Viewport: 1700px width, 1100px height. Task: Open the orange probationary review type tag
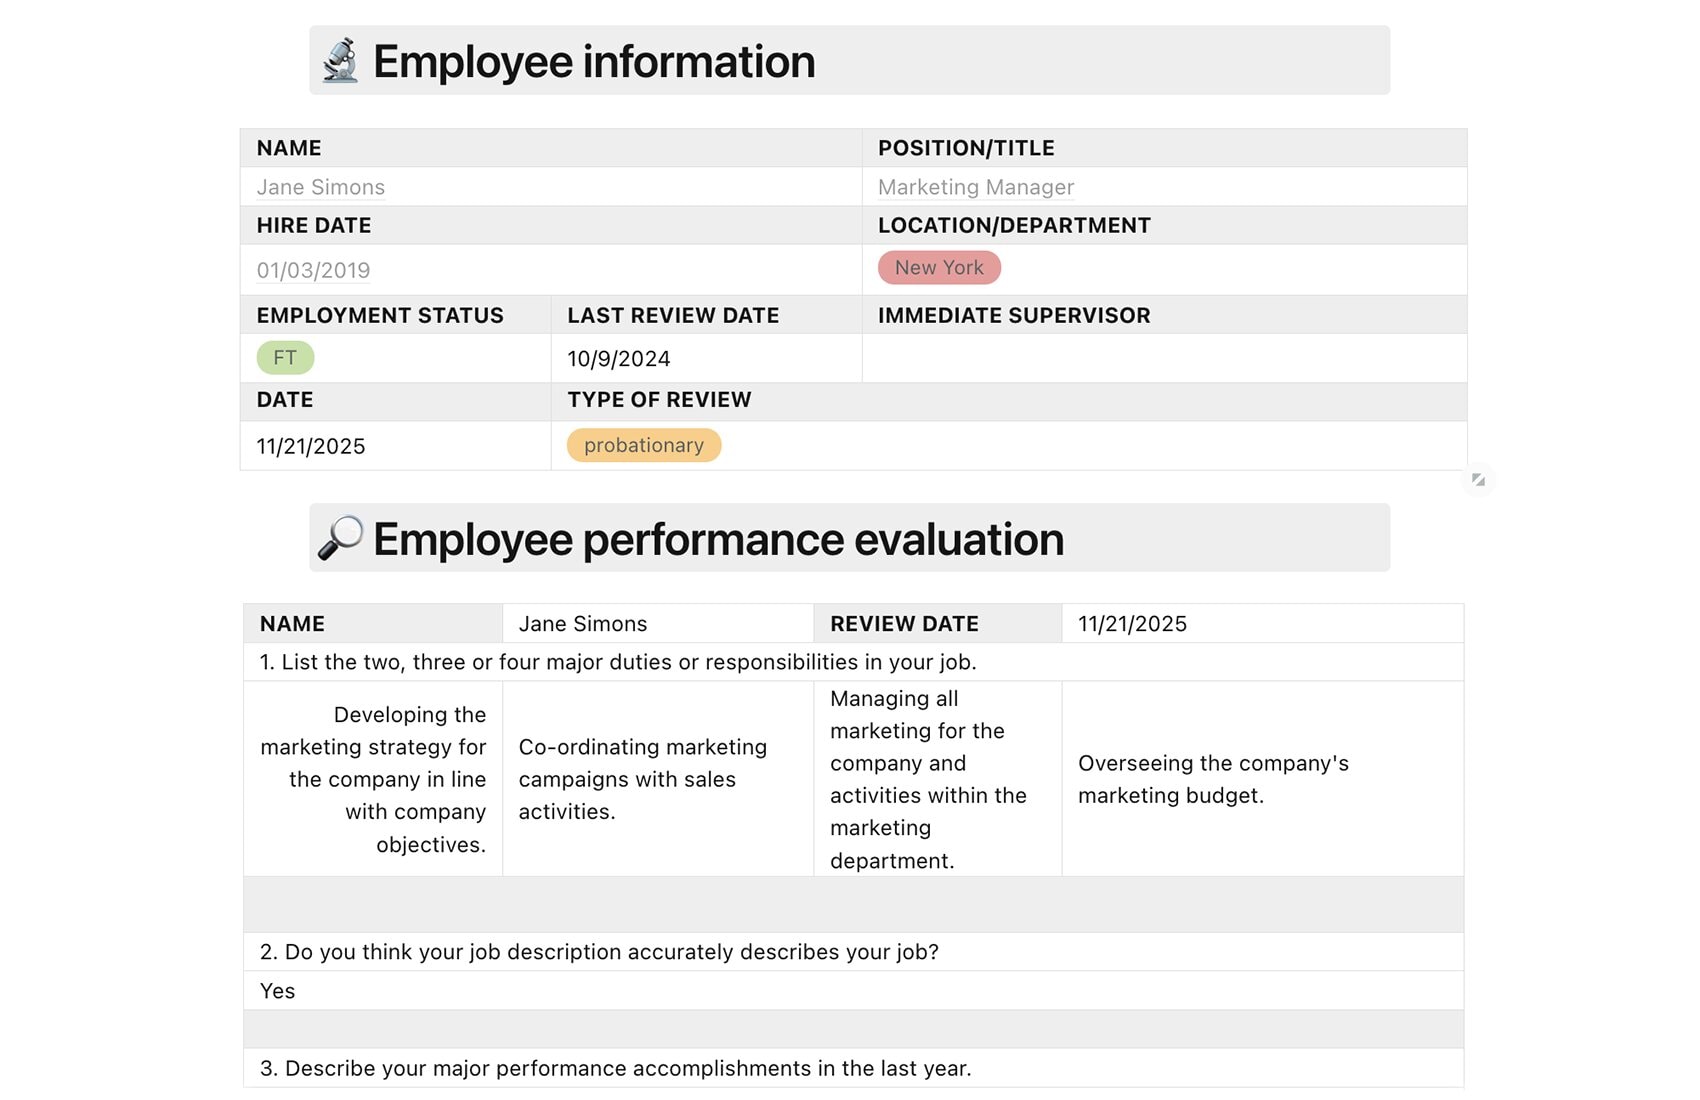pos(643,445)
